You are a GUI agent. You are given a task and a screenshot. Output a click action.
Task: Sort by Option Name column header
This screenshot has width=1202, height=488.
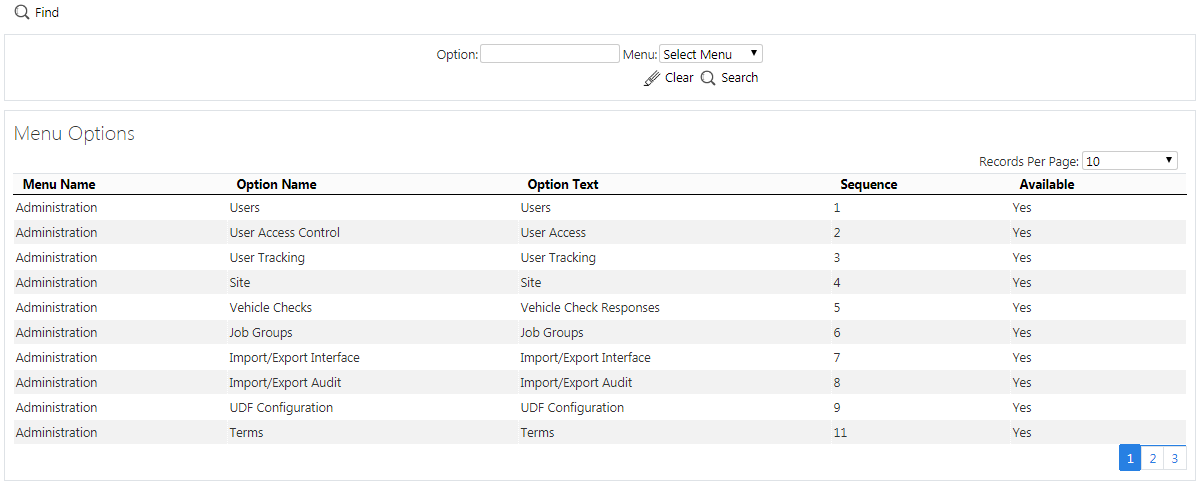tap(276, 184)
